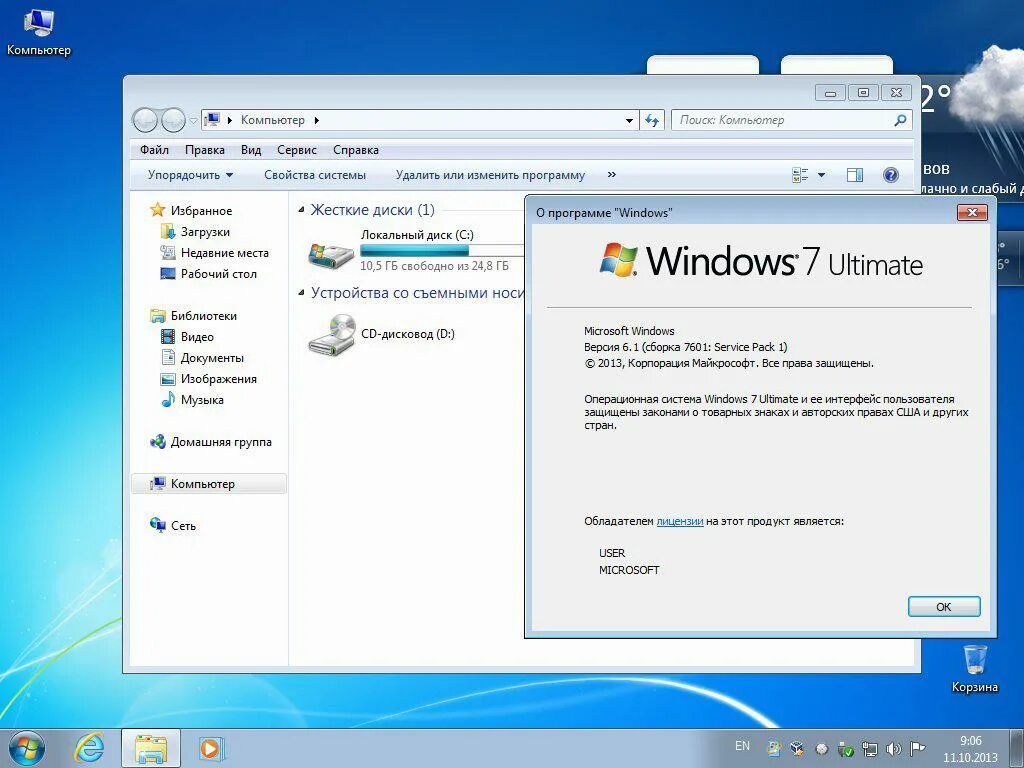Click the magnifier search icon
The image size is (1024, 768).
pos(900,120)
